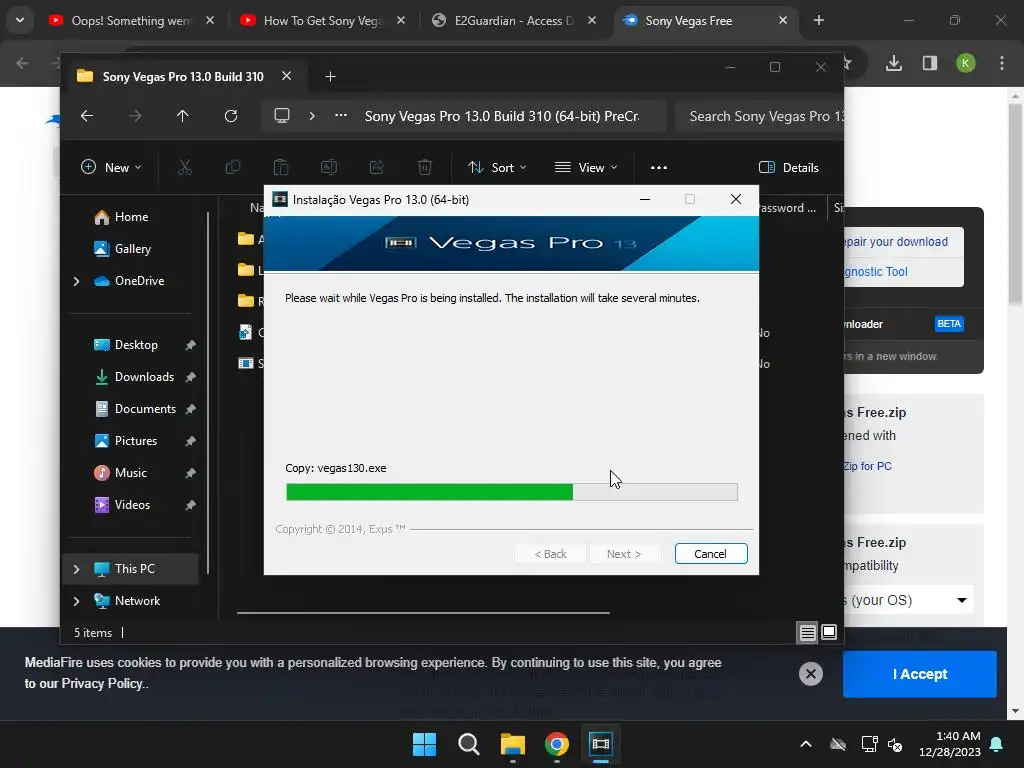
Task: Open a new Chrome tab
Action: tap(819, 21)
